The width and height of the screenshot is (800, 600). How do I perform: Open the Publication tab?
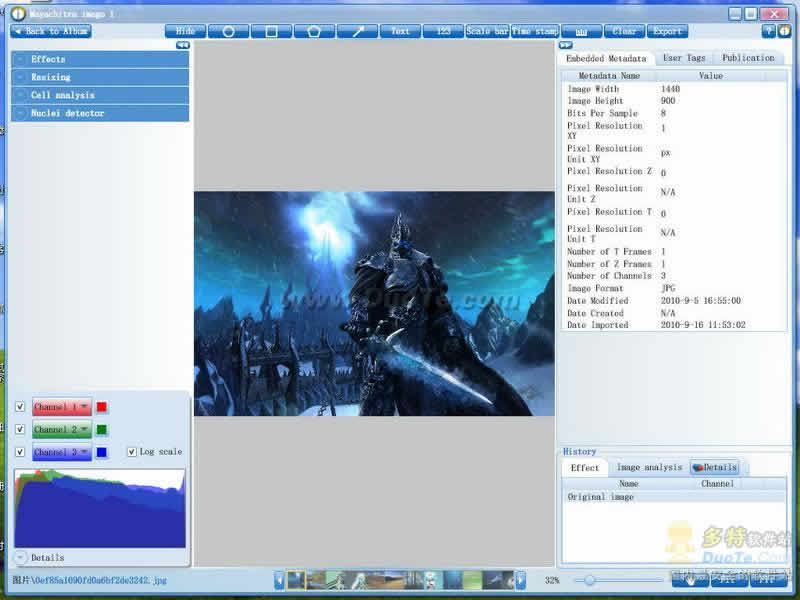pyautogui.click(x=748, y=58)
